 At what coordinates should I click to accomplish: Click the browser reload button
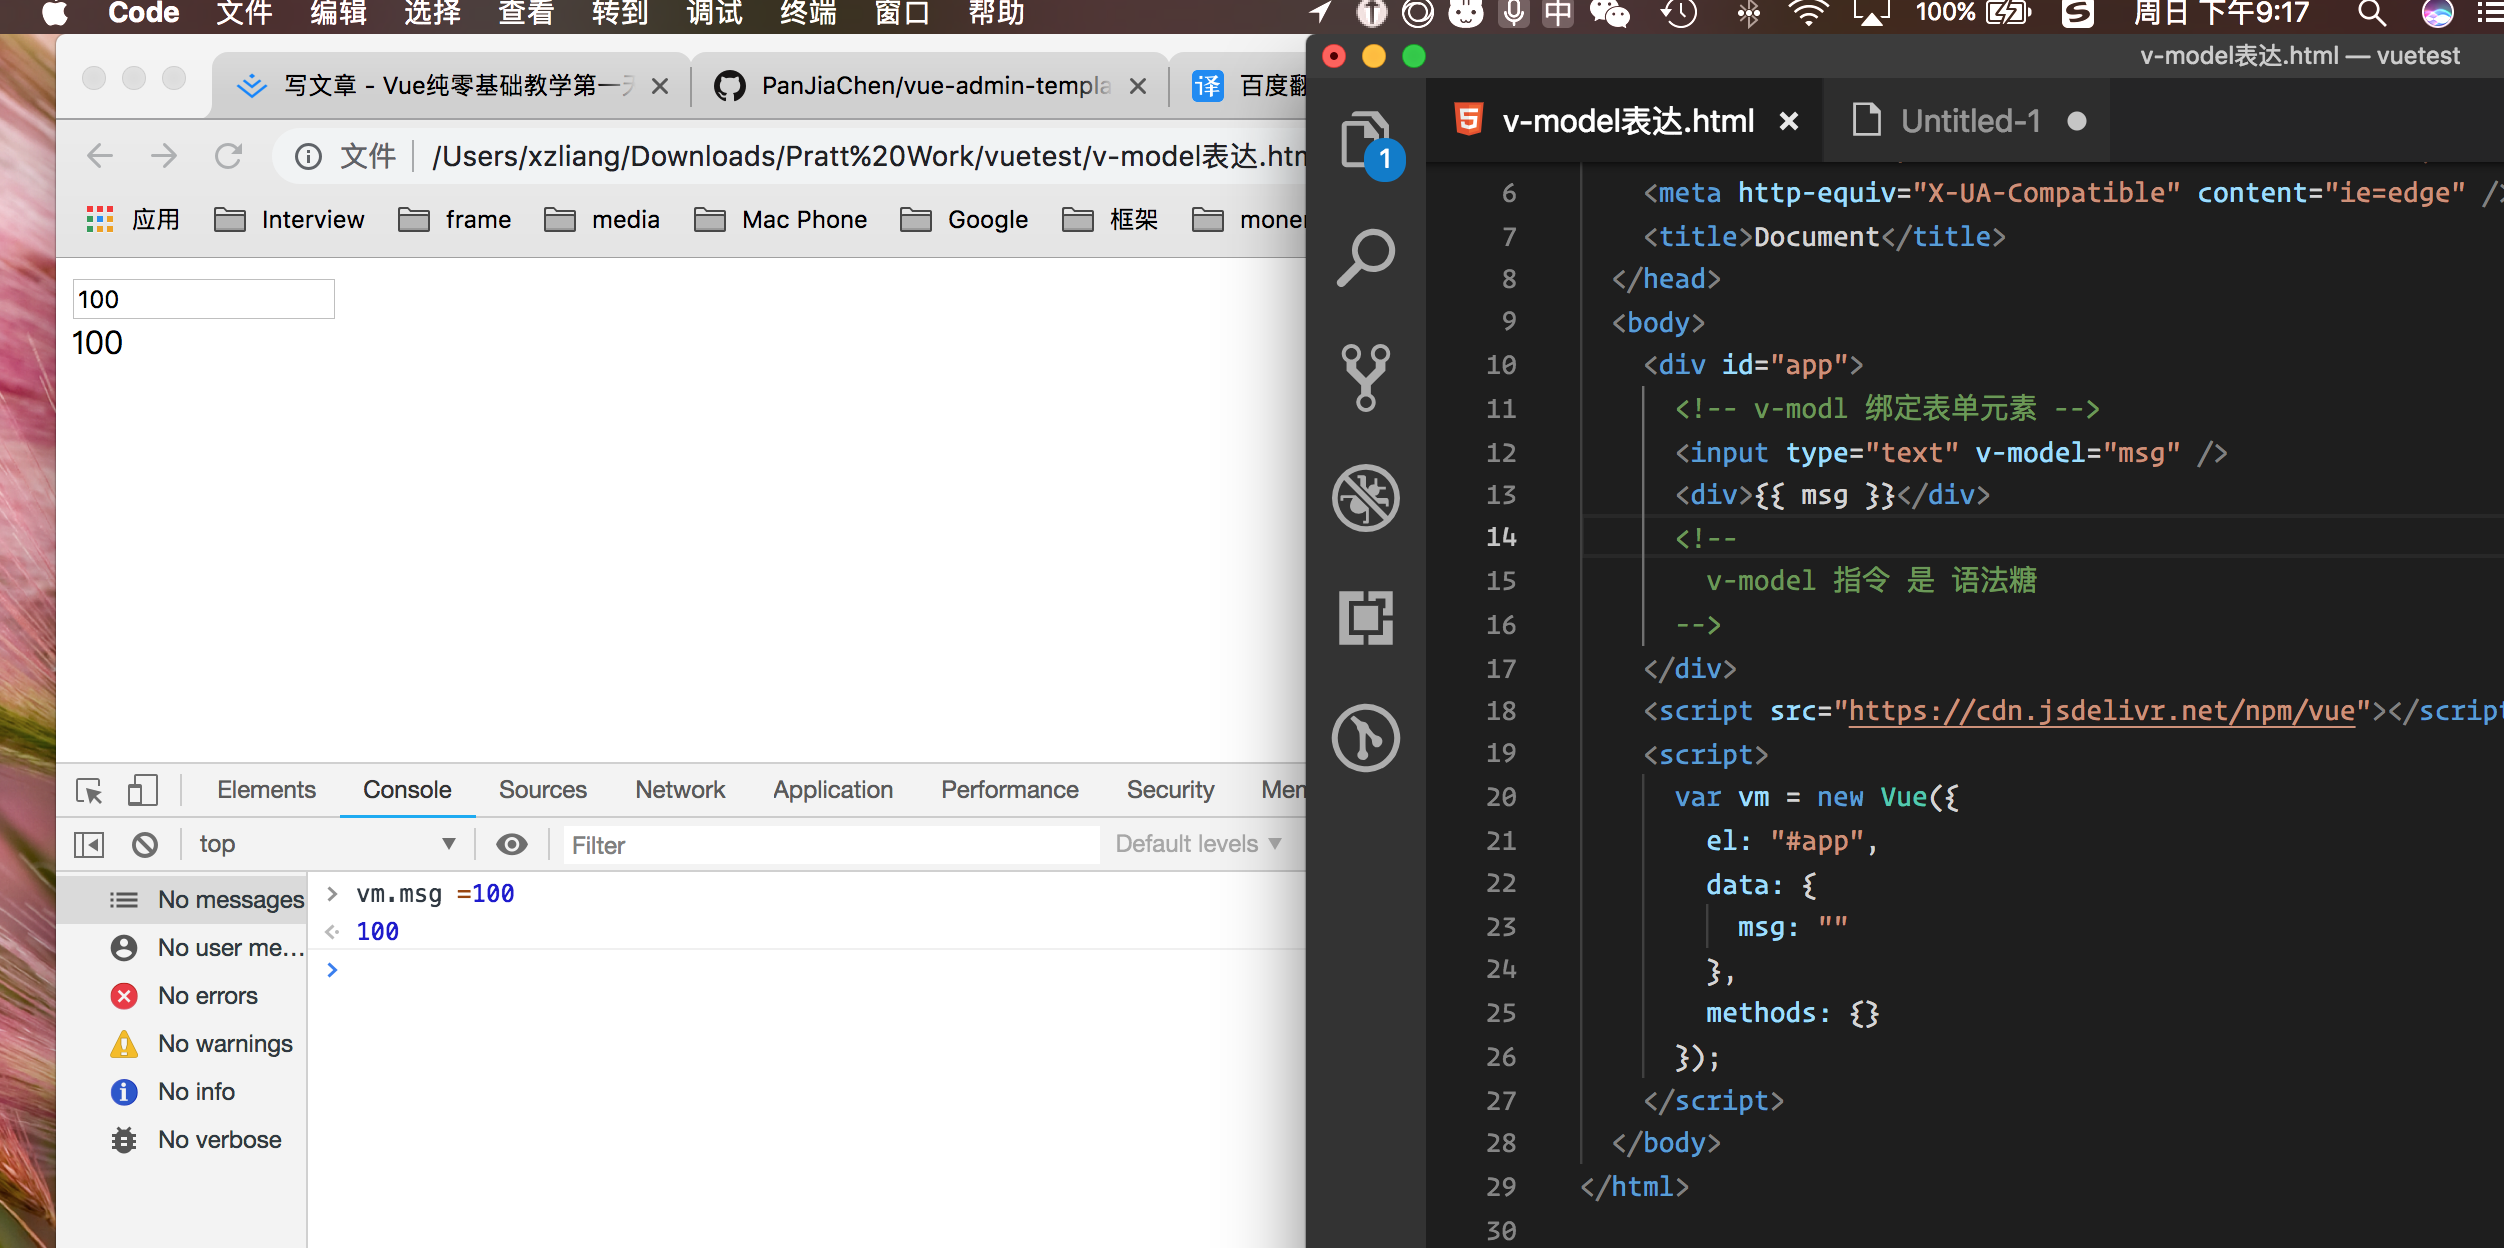click(229, 156)
